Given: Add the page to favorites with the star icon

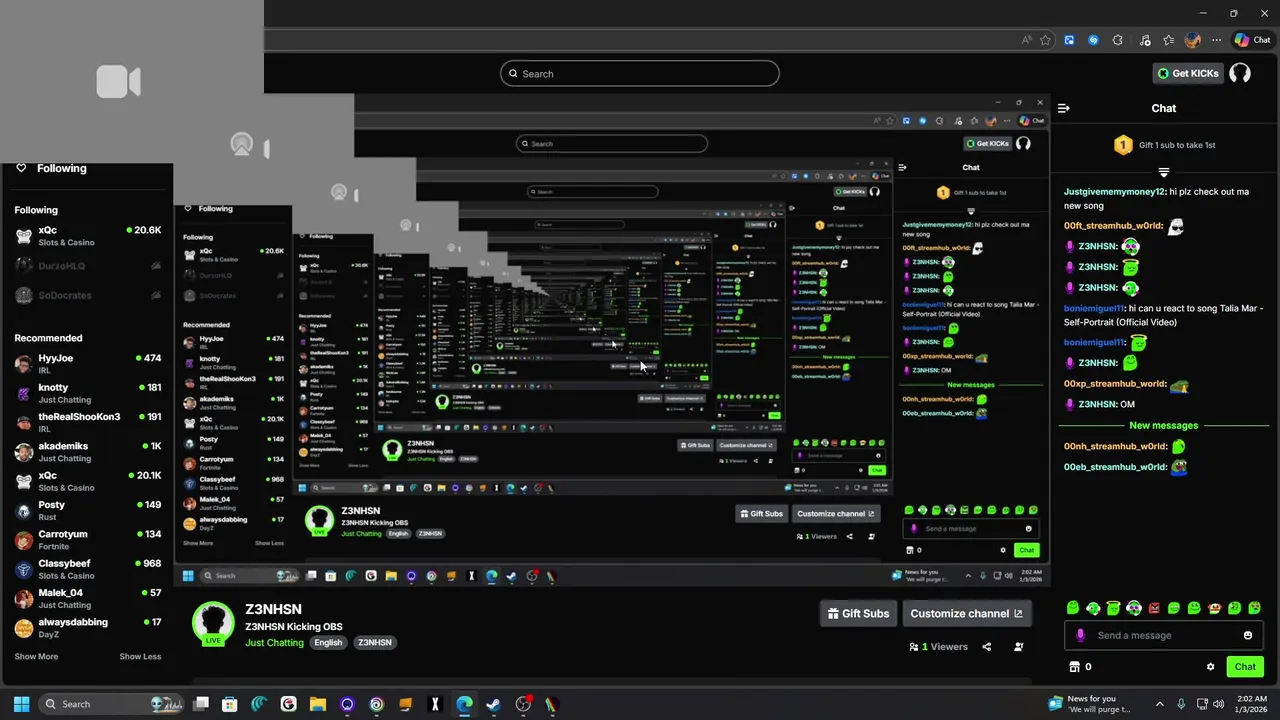Looking at the screenshot, I should click(x=1045, y=40).
